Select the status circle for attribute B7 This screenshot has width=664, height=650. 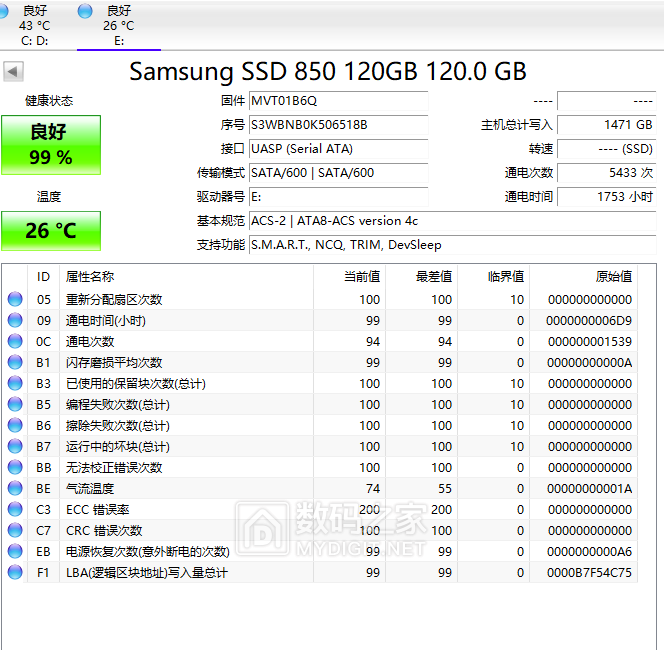tap(15, 446)
